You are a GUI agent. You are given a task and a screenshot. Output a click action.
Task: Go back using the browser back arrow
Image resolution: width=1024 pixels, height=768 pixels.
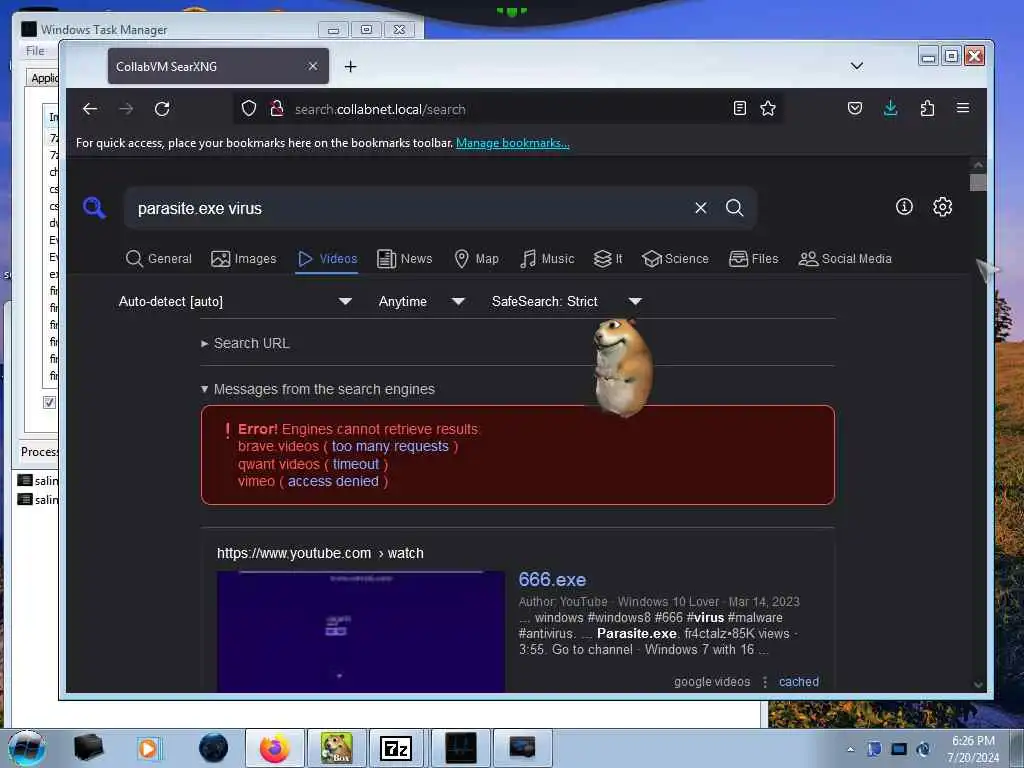click(90, 109)
